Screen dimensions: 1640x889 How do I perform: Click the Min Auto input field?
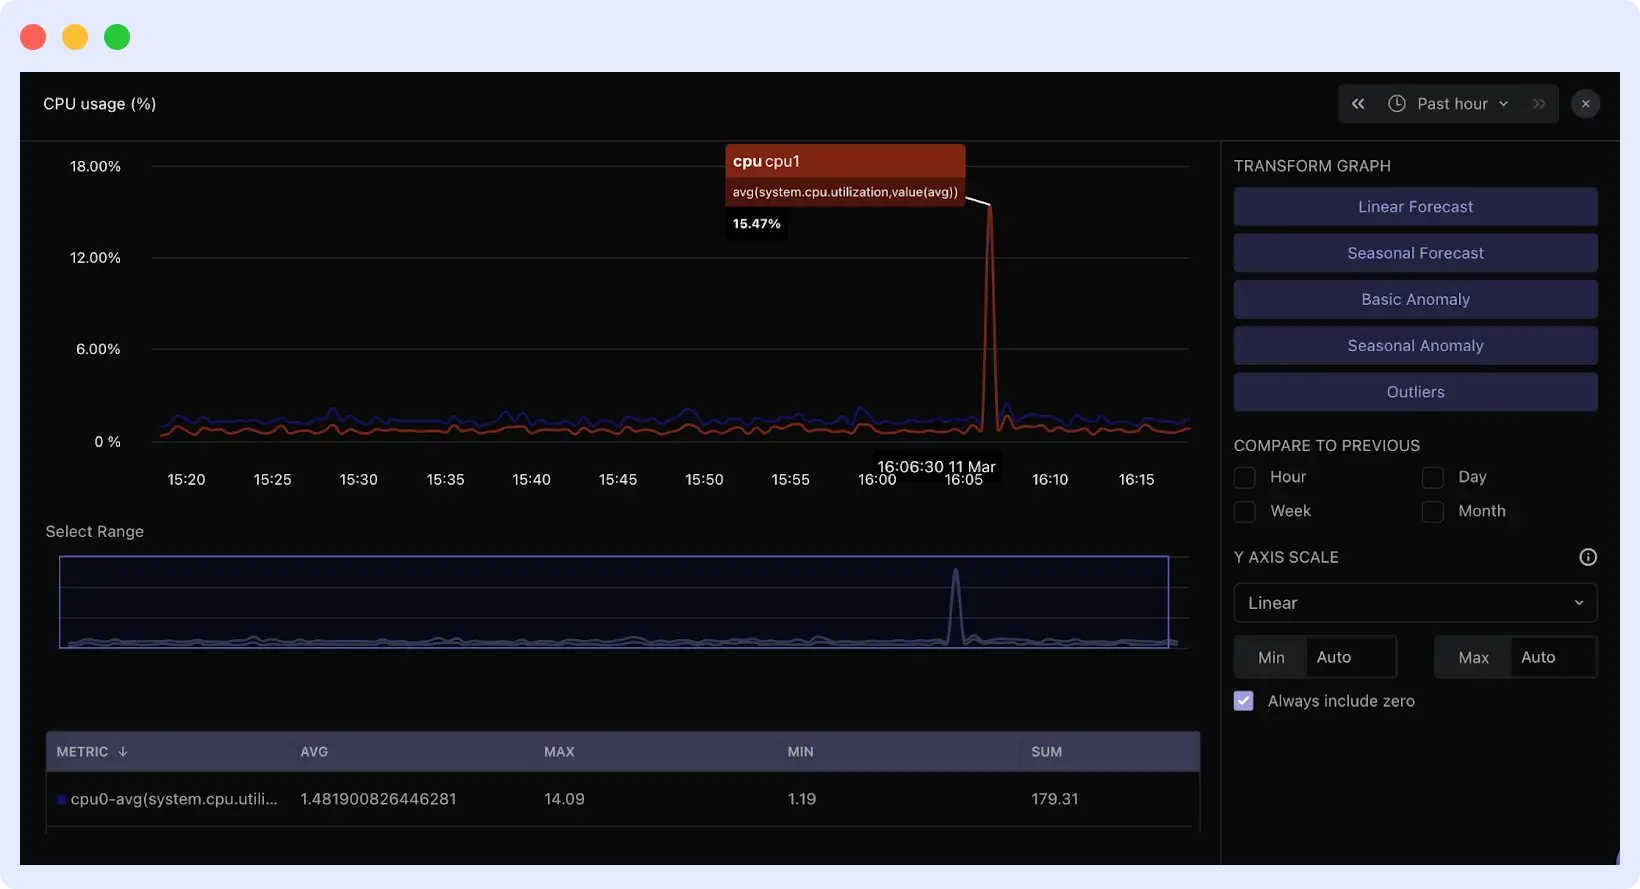click(x=1350, y=657)
